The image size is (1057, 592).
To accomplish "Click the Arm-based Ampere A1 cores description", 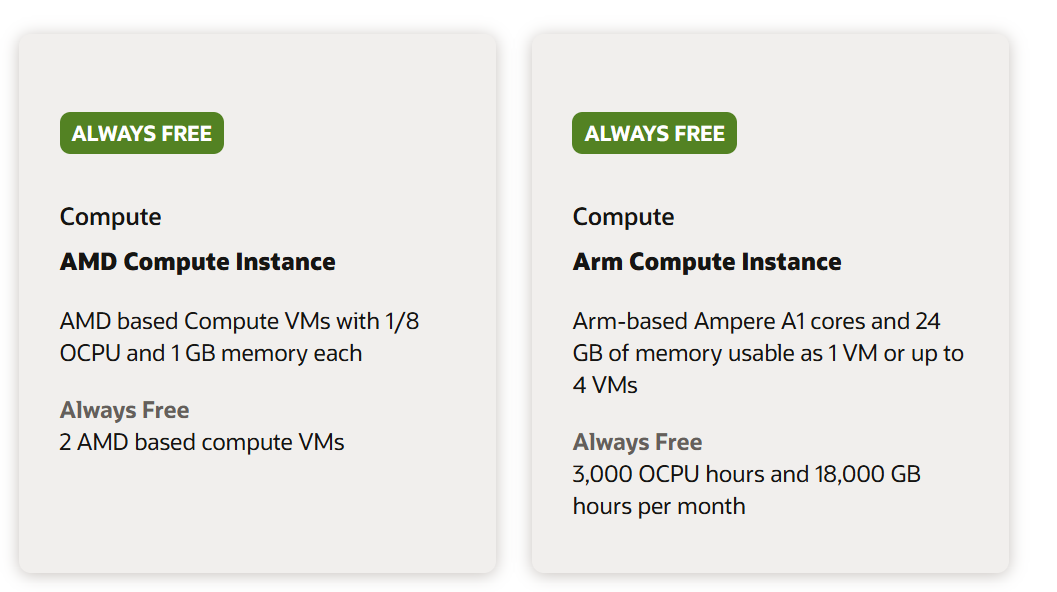I will (768, 353).
